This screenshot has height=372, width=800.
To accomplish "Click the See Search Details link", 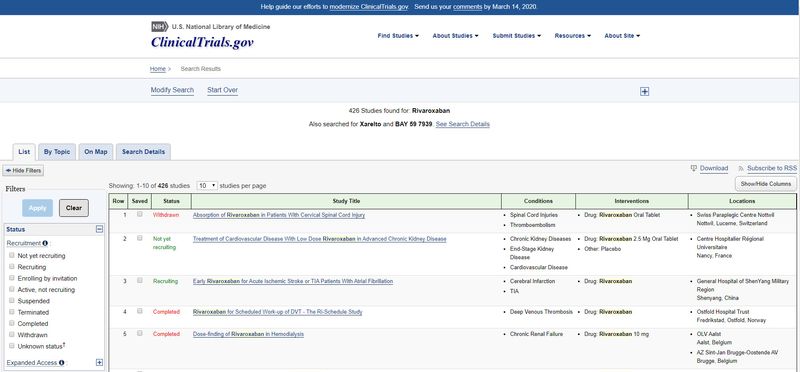I will coord(463,125).
